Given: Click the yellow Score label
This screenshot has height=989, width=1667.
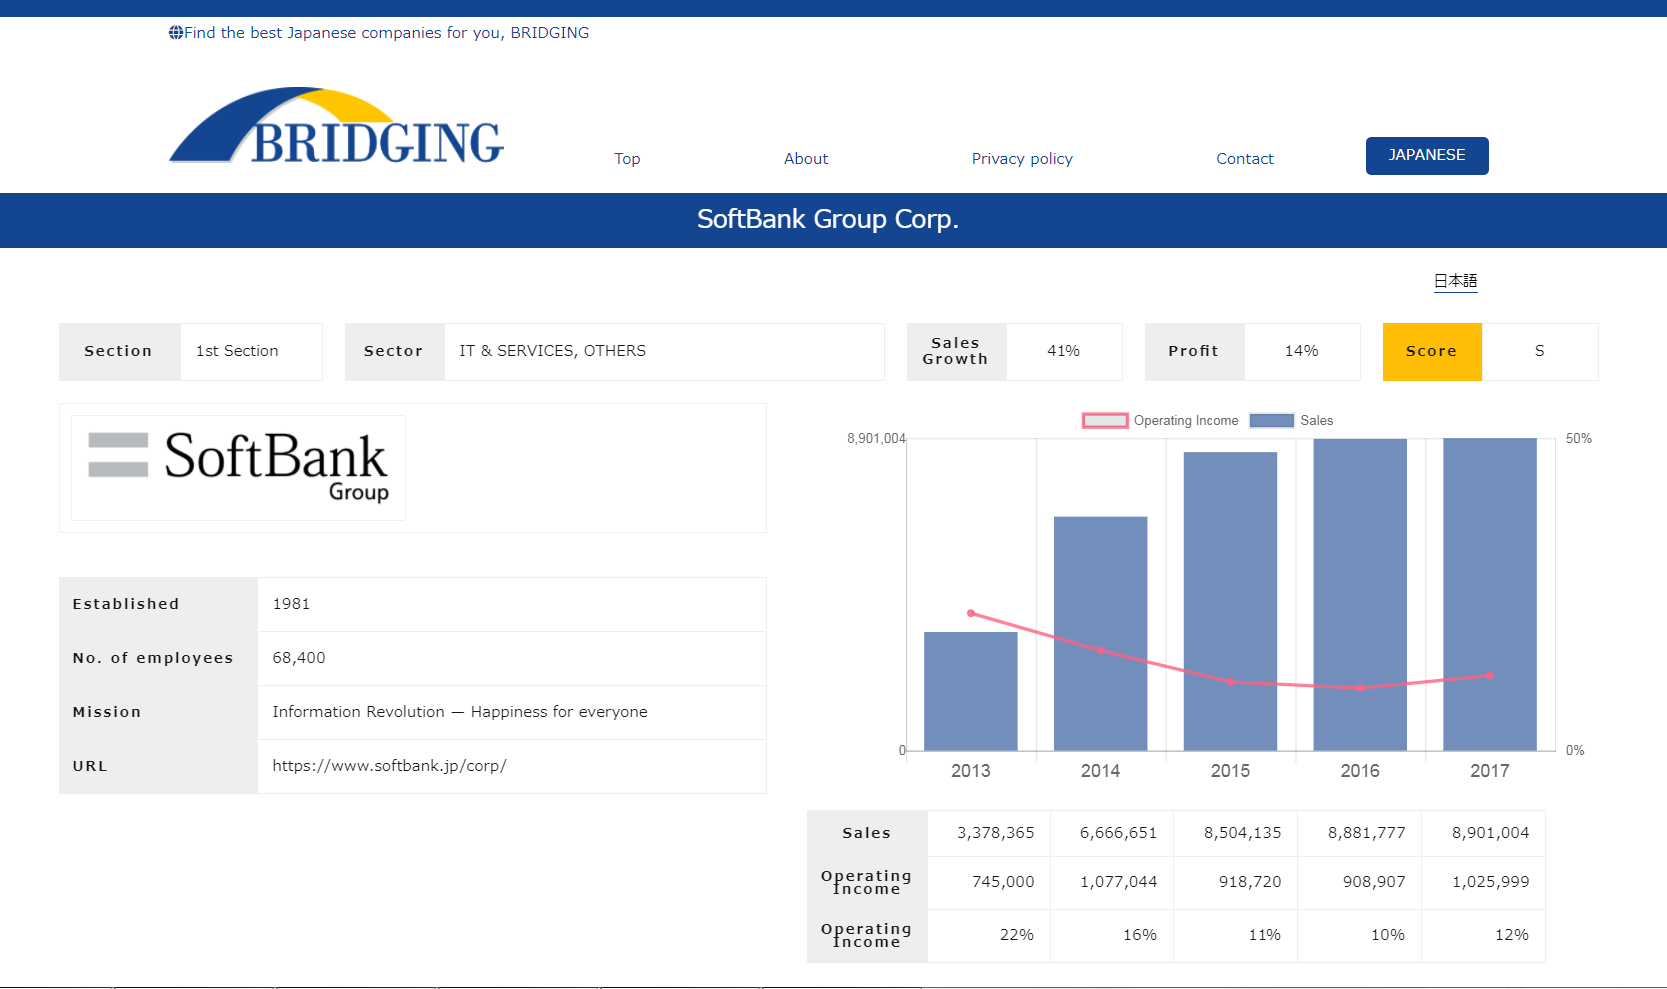Looking at the screenshot, I should click(1432, 352).
